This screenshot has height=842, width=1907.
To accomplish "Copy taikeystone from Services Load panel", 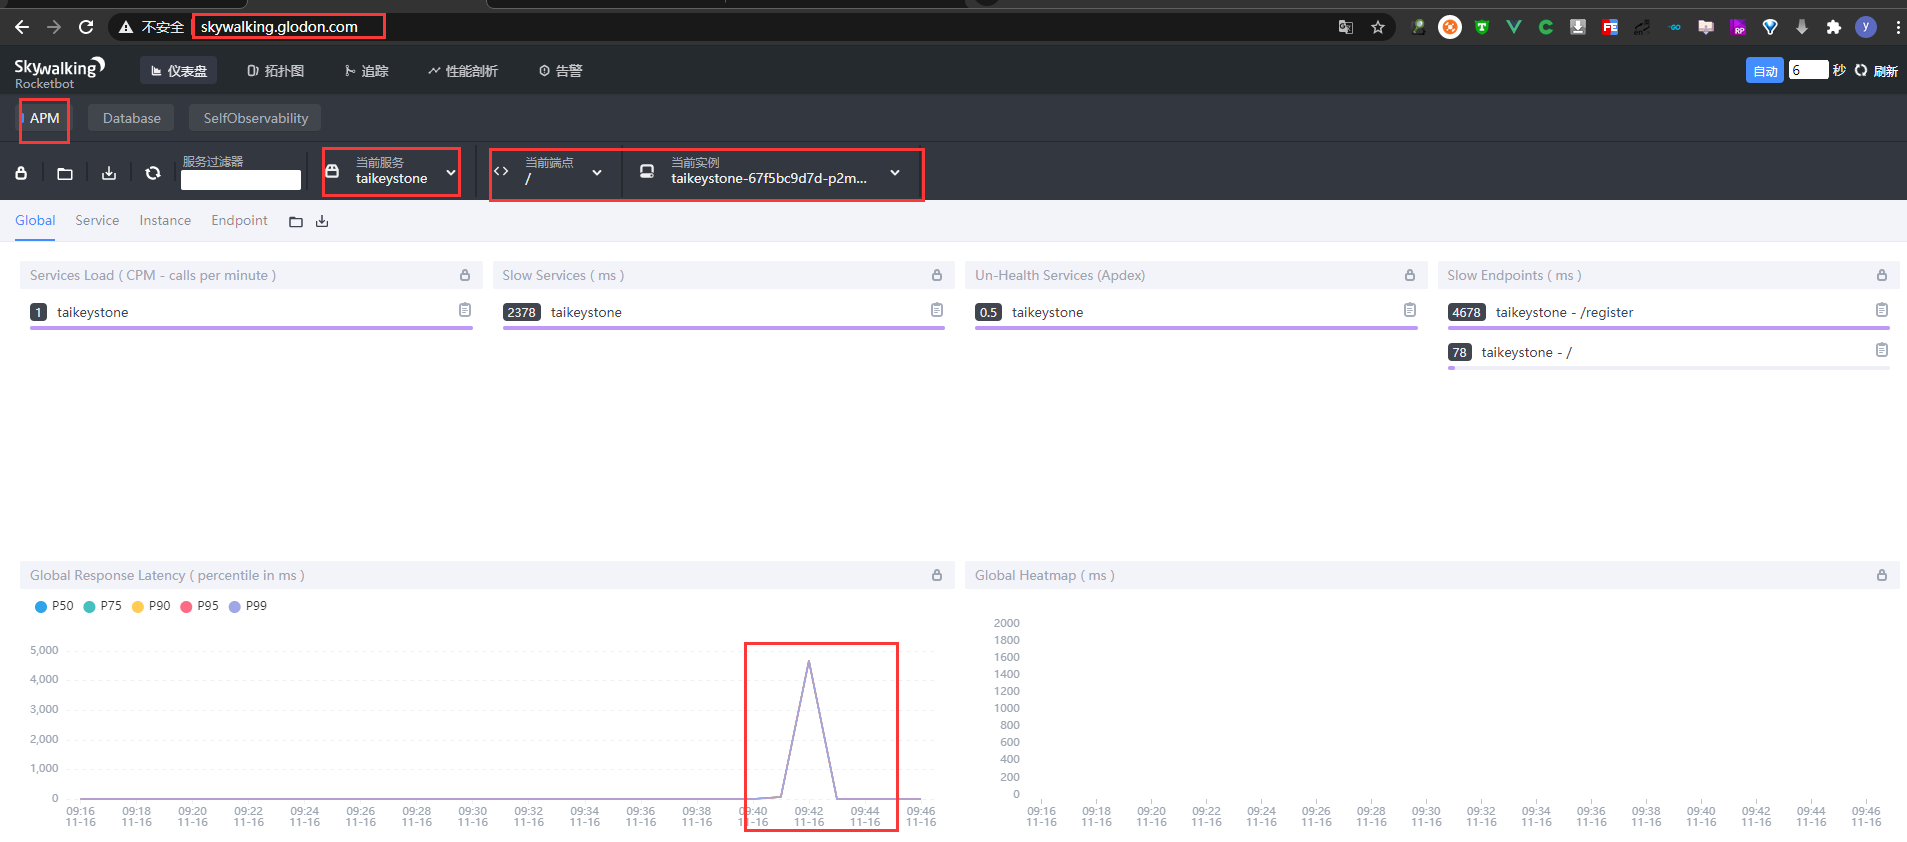I will tap(465, 311).
